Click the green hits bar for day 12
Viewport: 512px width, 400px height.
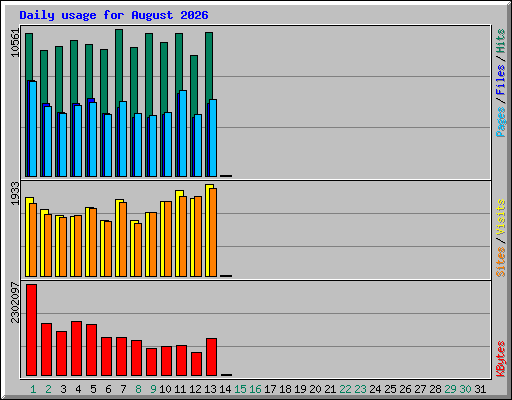click(194, 85)
